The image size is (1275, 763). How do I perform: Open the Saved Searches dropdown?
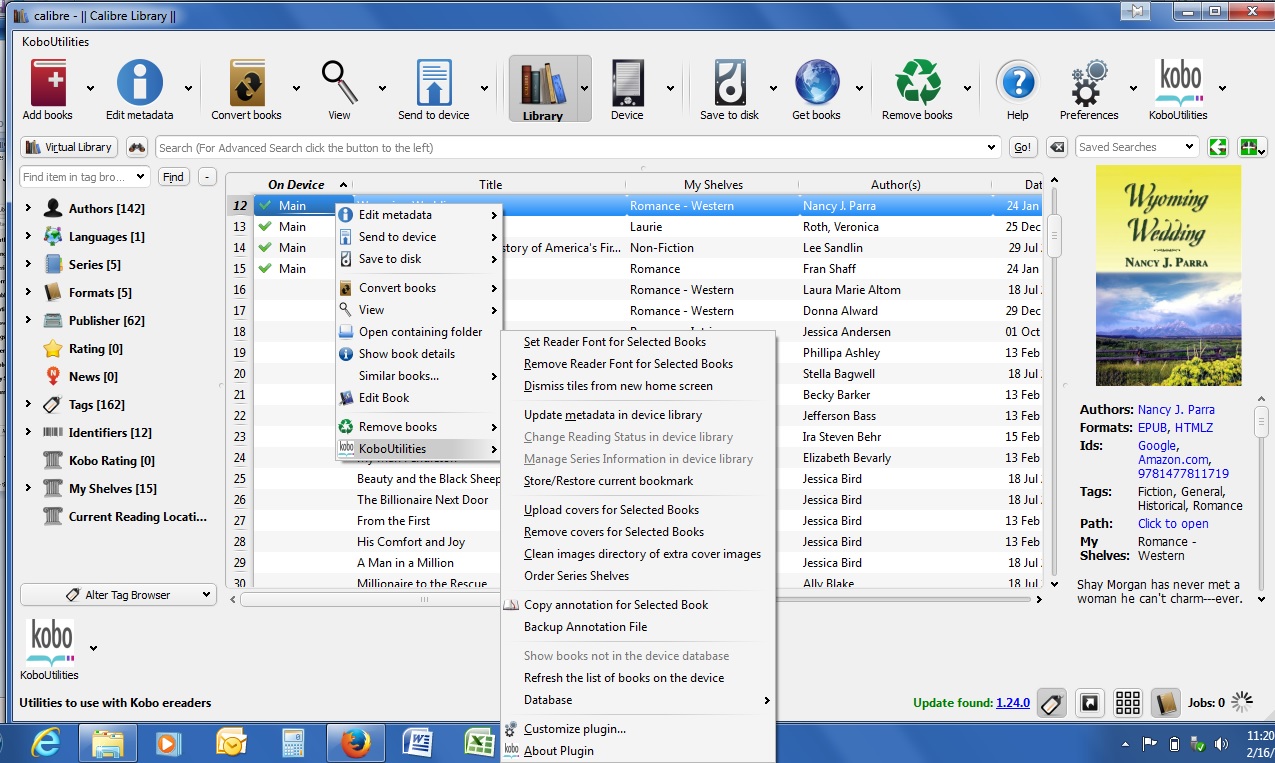1136,147
